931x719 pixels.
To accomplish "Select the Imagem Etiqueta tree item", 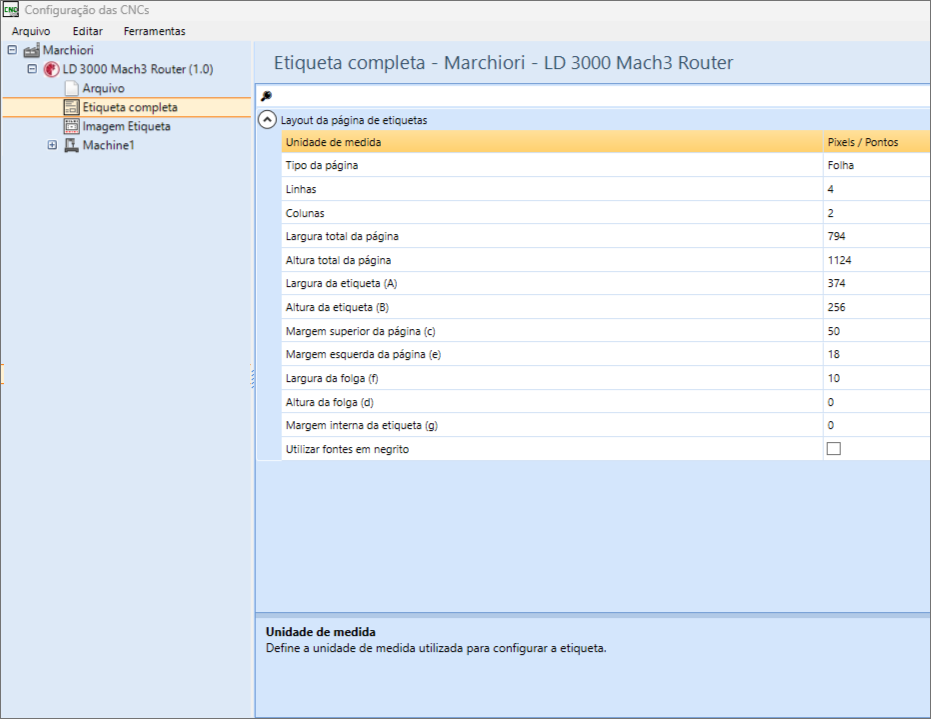I will coord(126,126).
